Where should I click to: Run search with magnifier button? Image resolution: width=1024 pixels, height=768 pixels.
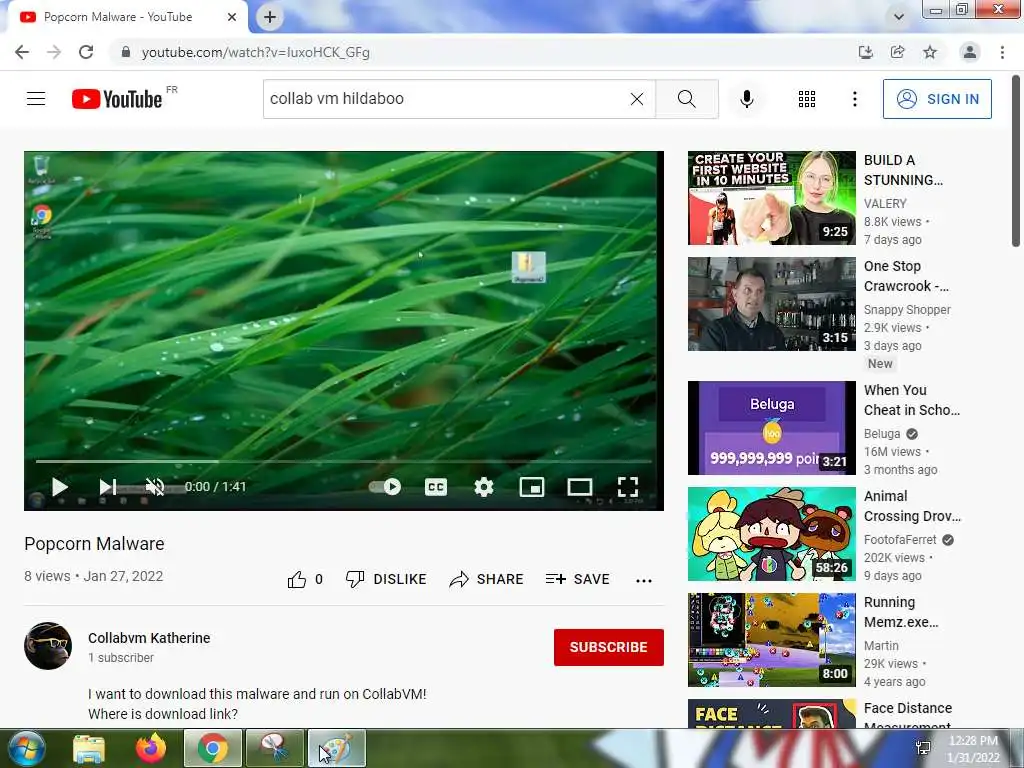[x=686, y=99]
